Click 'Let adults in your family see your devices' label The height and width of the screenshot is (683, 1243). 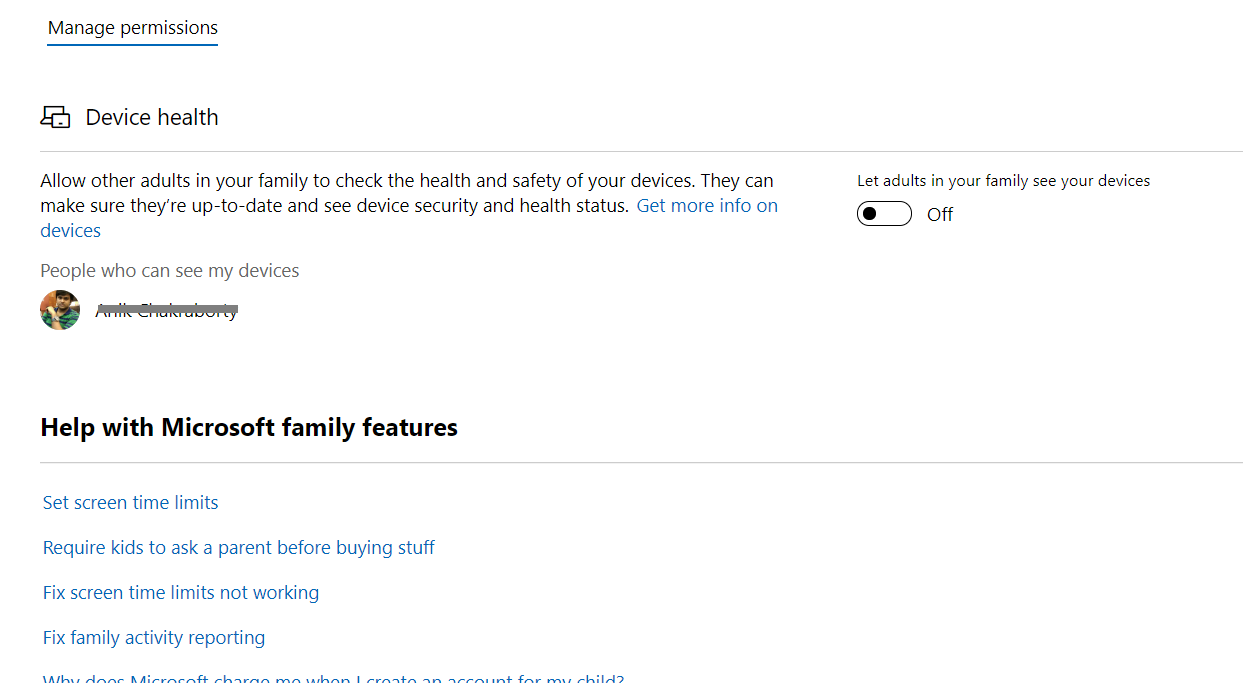1003,181
